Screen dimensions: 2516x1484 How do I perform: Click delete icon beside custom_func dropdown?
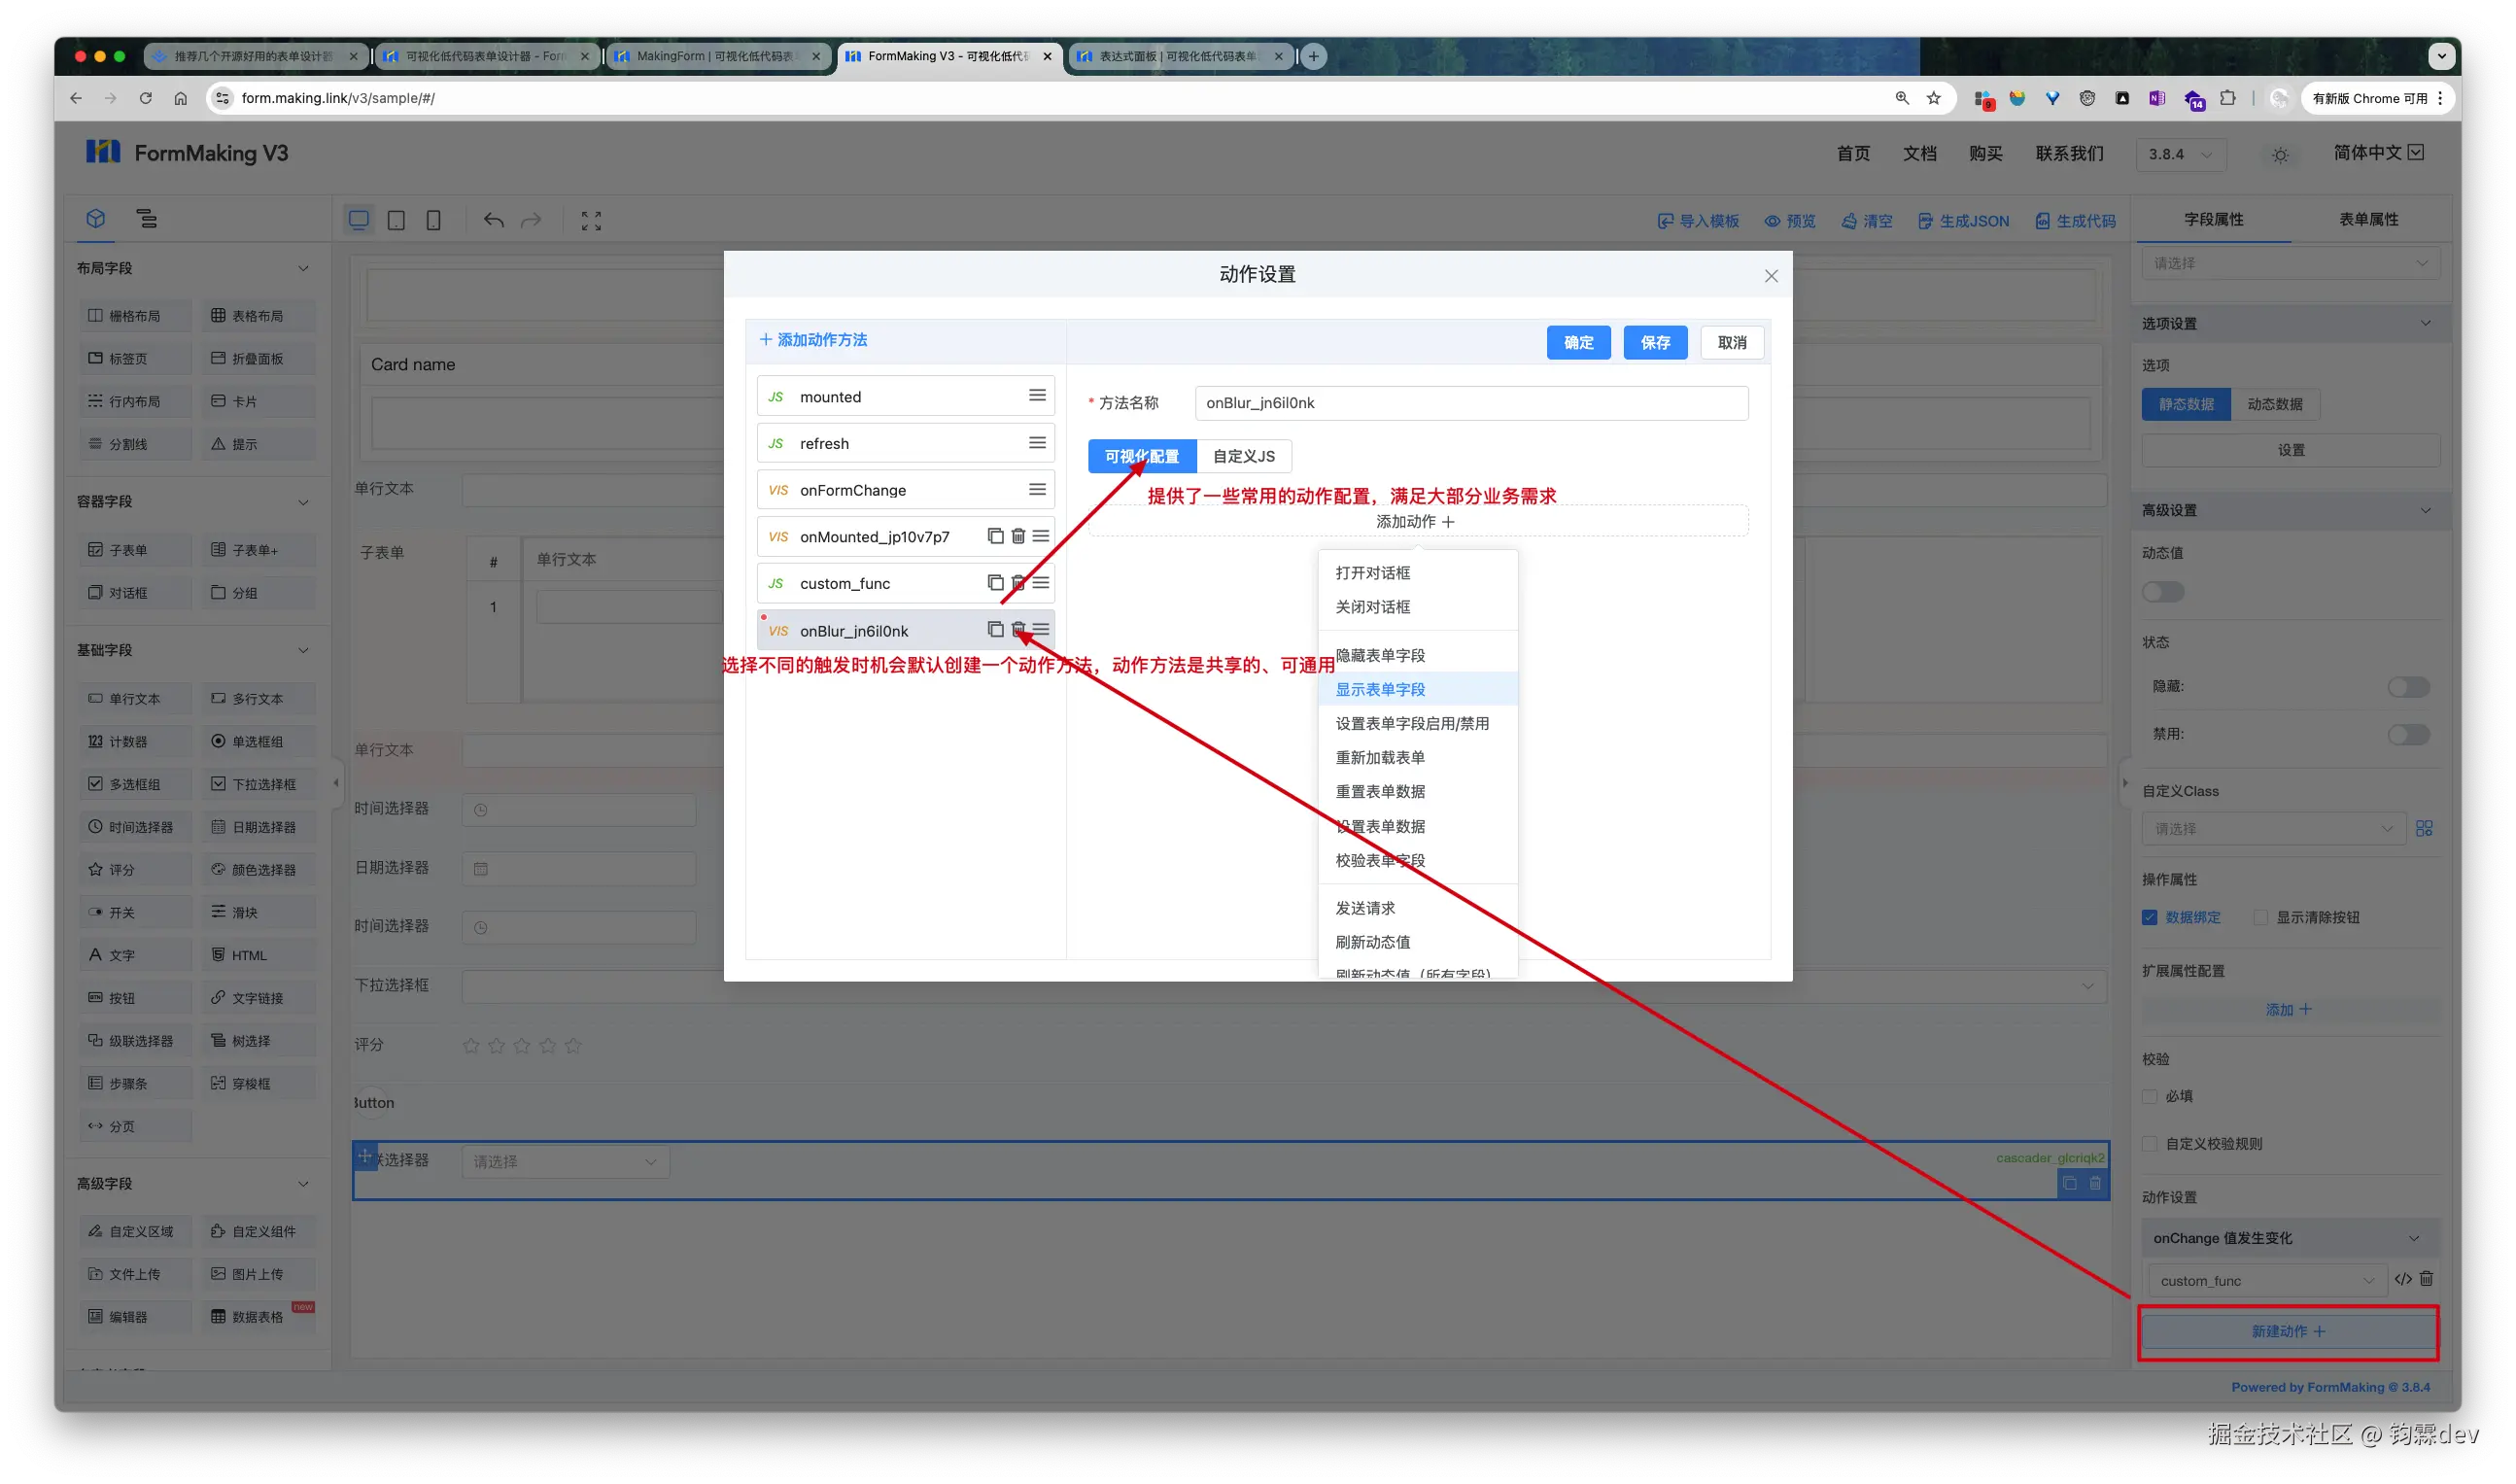[2426, 1279]
